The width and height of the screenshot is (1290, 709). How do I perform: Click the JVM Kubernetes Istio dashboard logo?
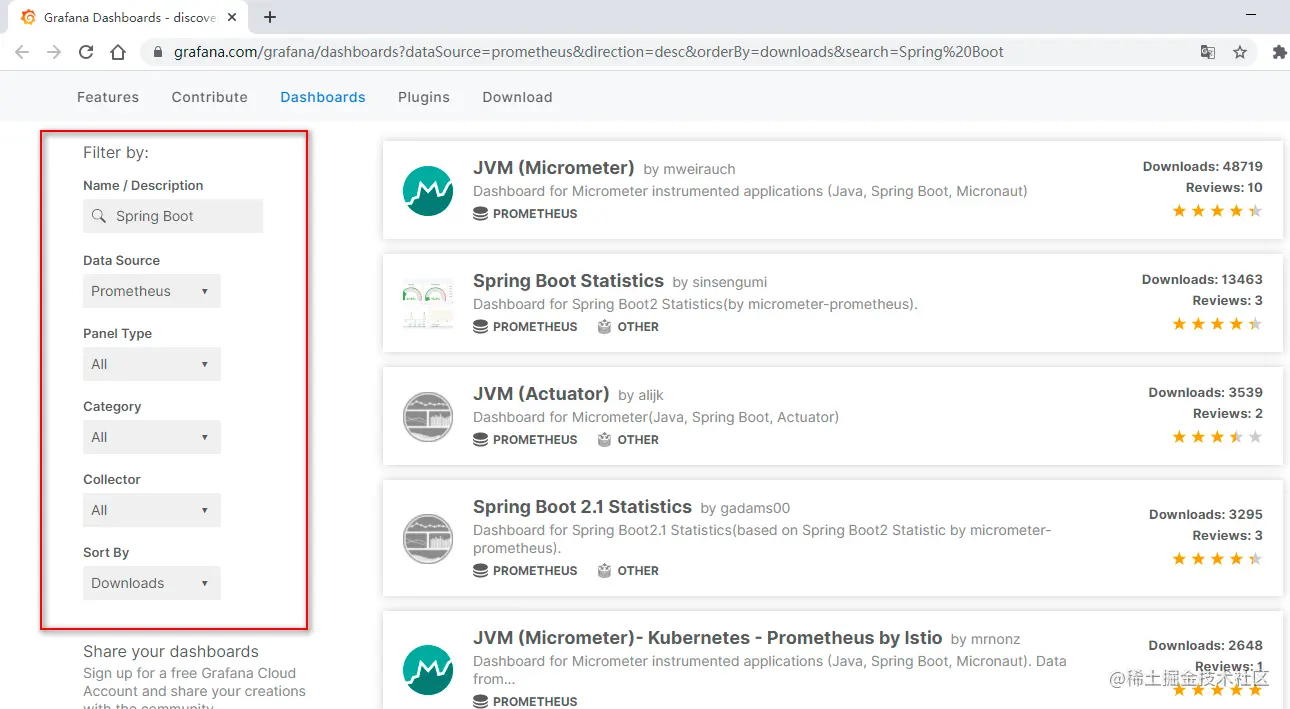pyautogui.click(x=428, y=669)
